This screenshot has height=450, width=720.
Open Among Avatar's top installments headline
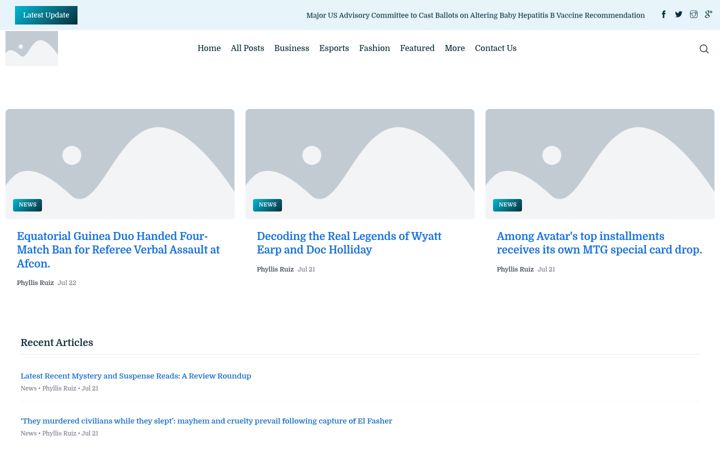pyautogui.click(x=599, y=243)
